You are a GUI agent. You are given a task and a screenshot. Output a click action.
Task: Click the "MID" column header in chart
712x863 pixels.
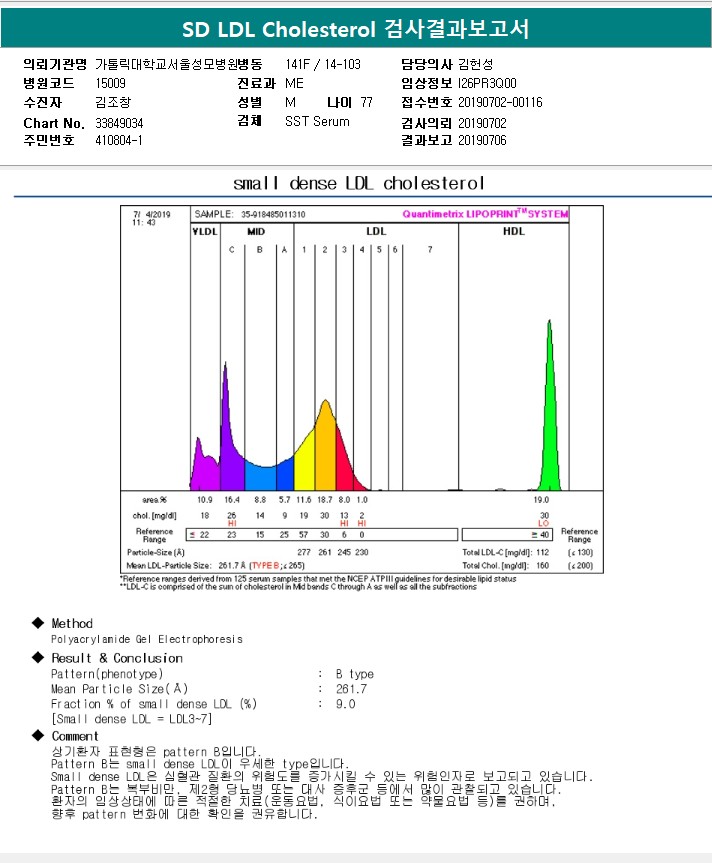coord(256,231)
